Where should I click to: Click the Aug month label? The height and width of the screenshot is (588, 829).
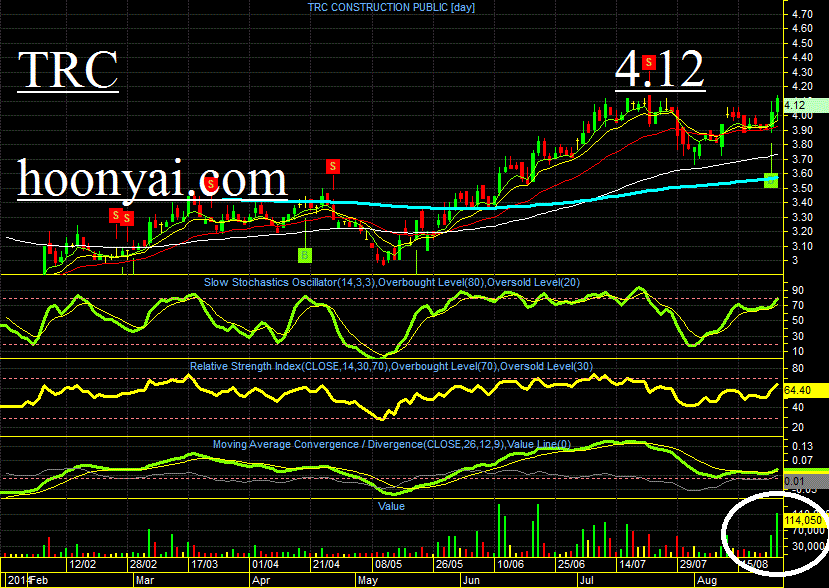click(707, 580)
